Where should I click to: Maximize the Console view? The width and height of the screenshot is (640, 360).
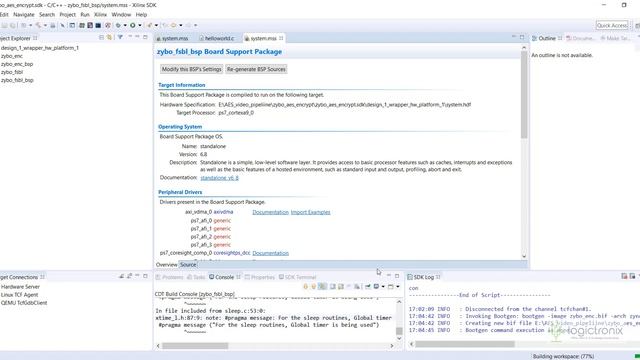pyautogui.click(x=397, y=276)
